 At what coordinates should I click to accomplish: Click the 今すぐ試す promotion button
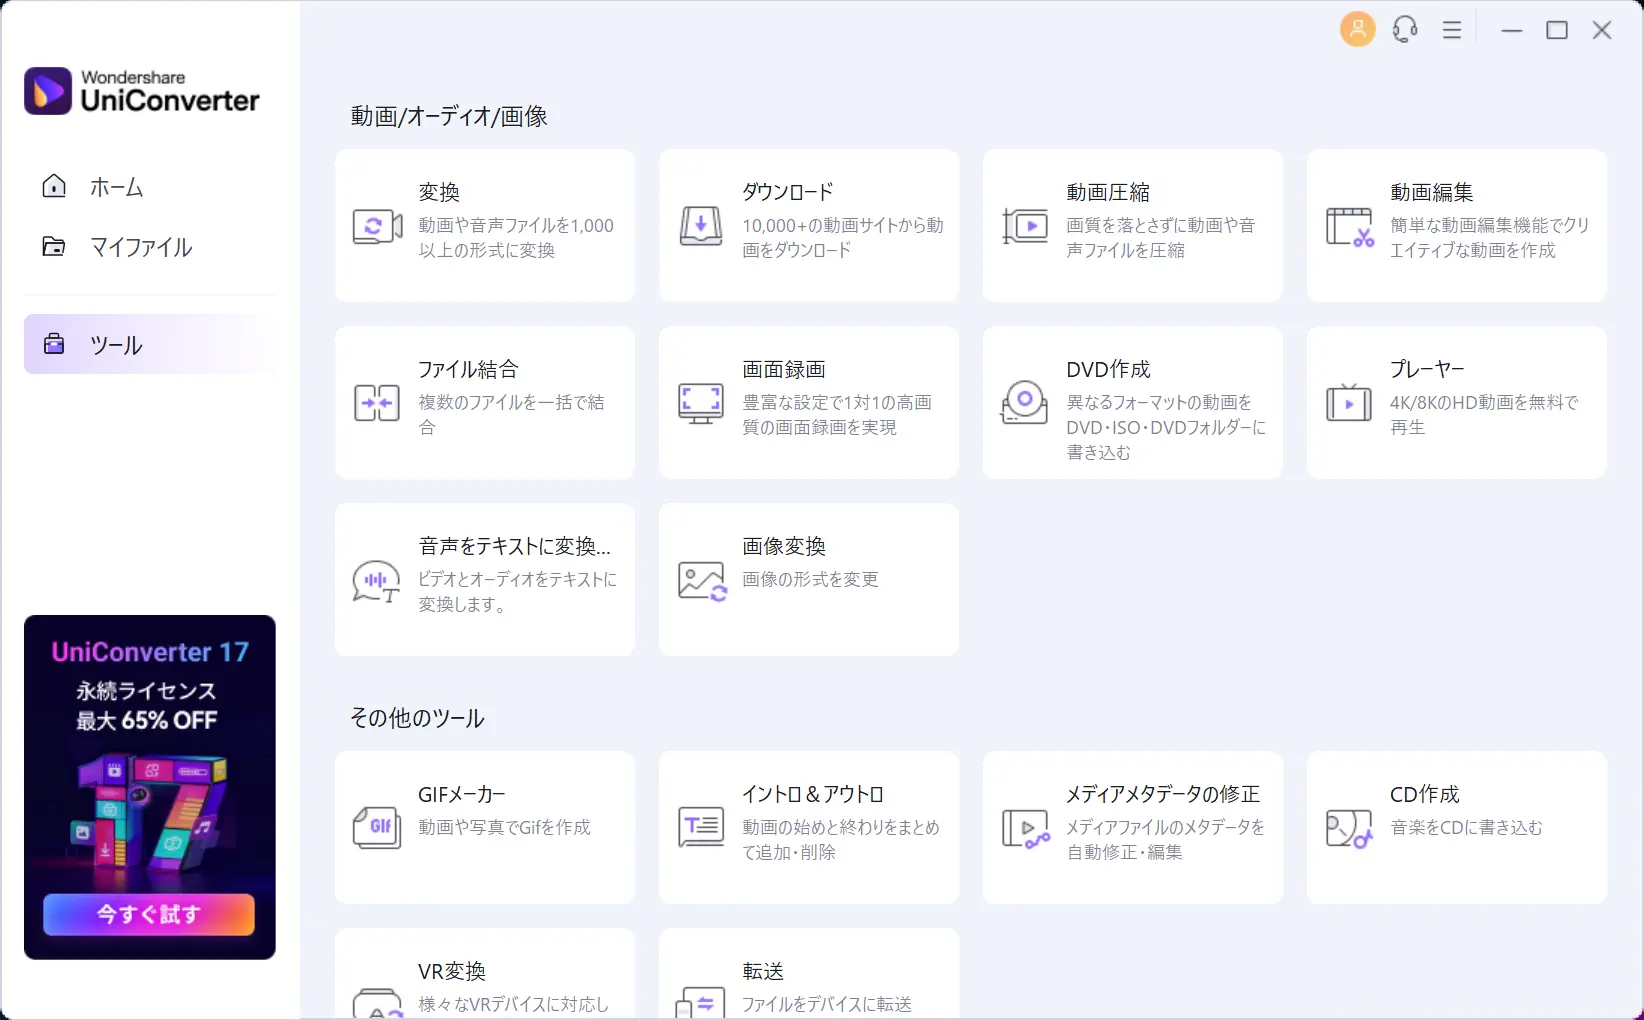148,914
